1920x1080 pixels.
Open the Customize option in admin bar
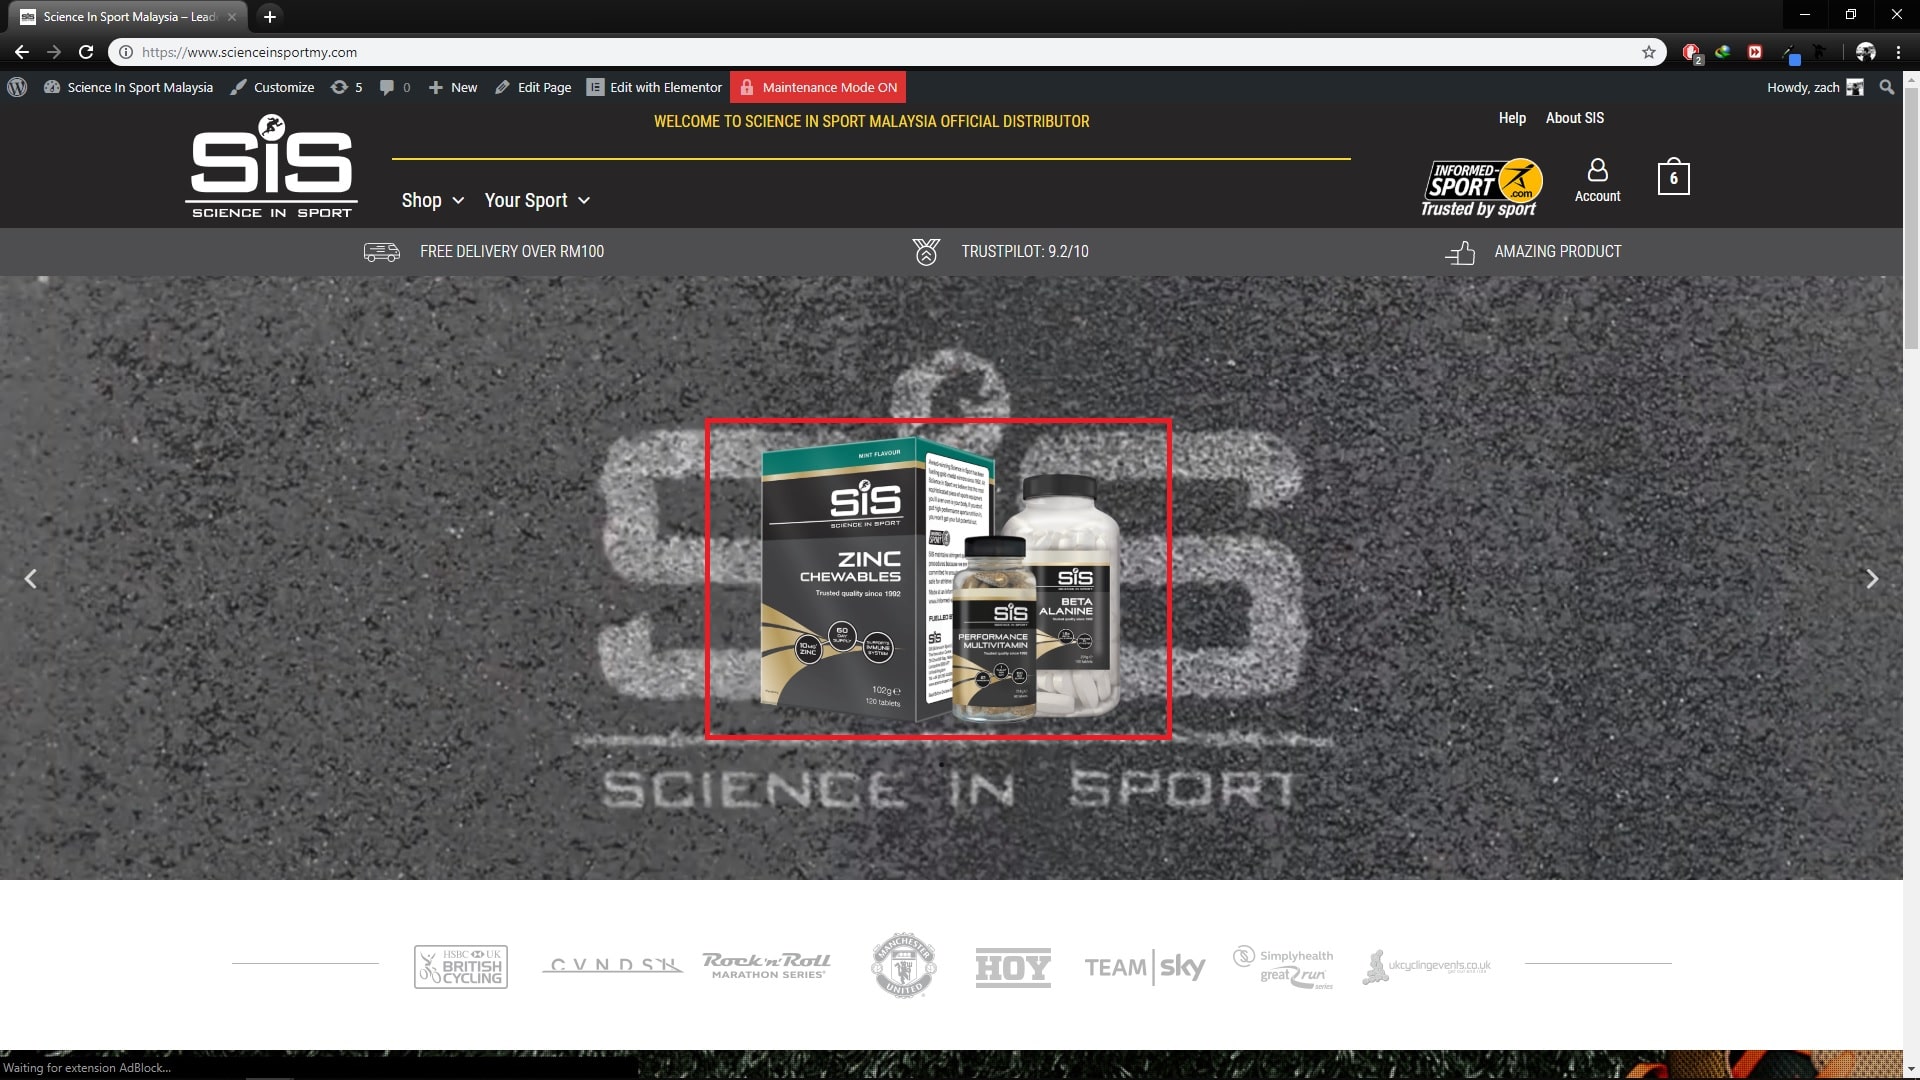272,87
